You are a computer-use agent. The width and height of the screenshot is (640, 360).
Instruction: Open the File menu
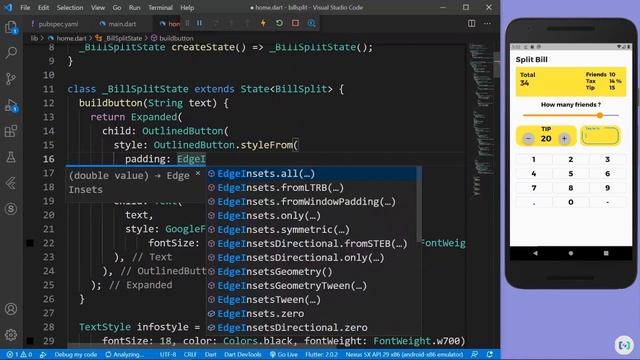[25, 7]
